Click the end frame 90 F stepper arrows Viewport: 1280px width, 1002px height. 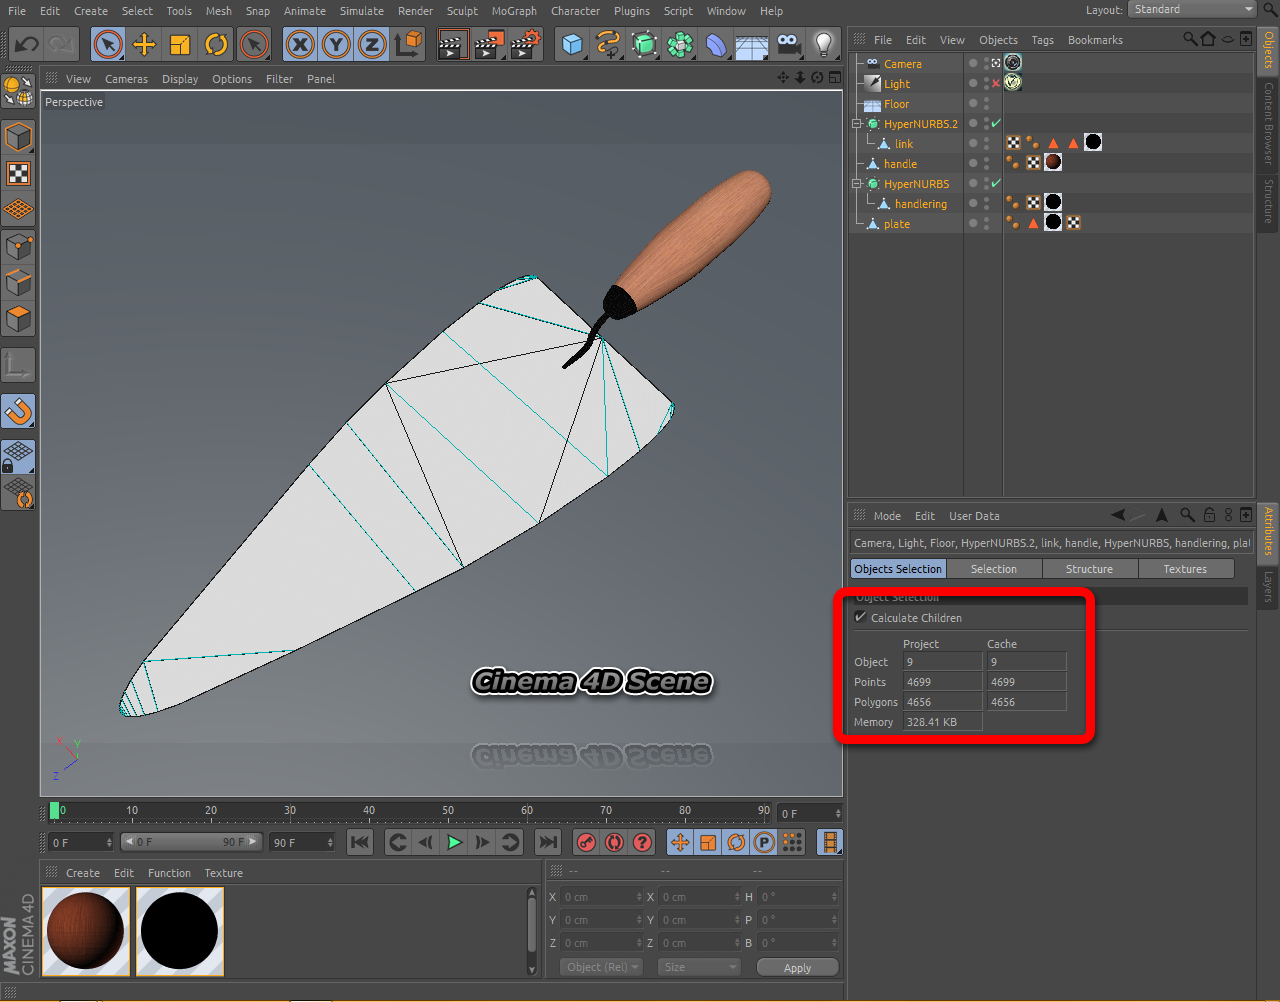pos(329,842)
